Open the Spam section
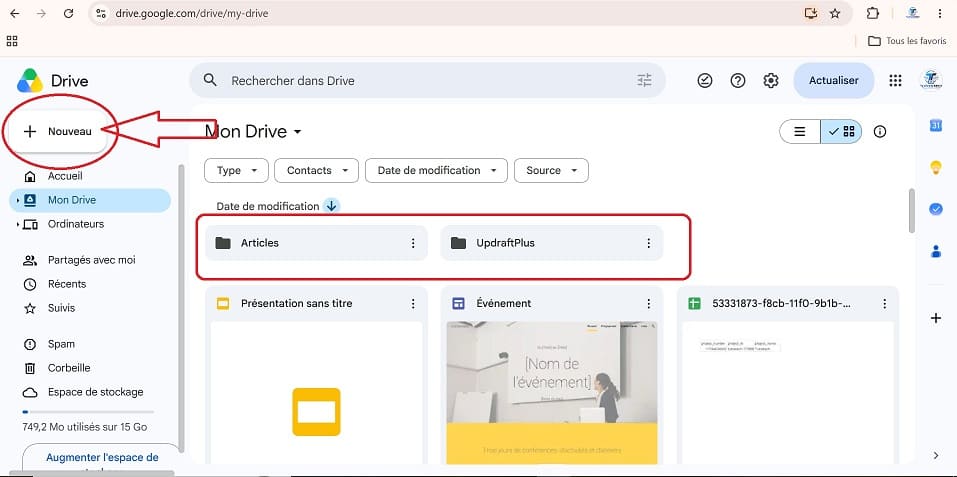The image size is (957, 477). point(61,344)
